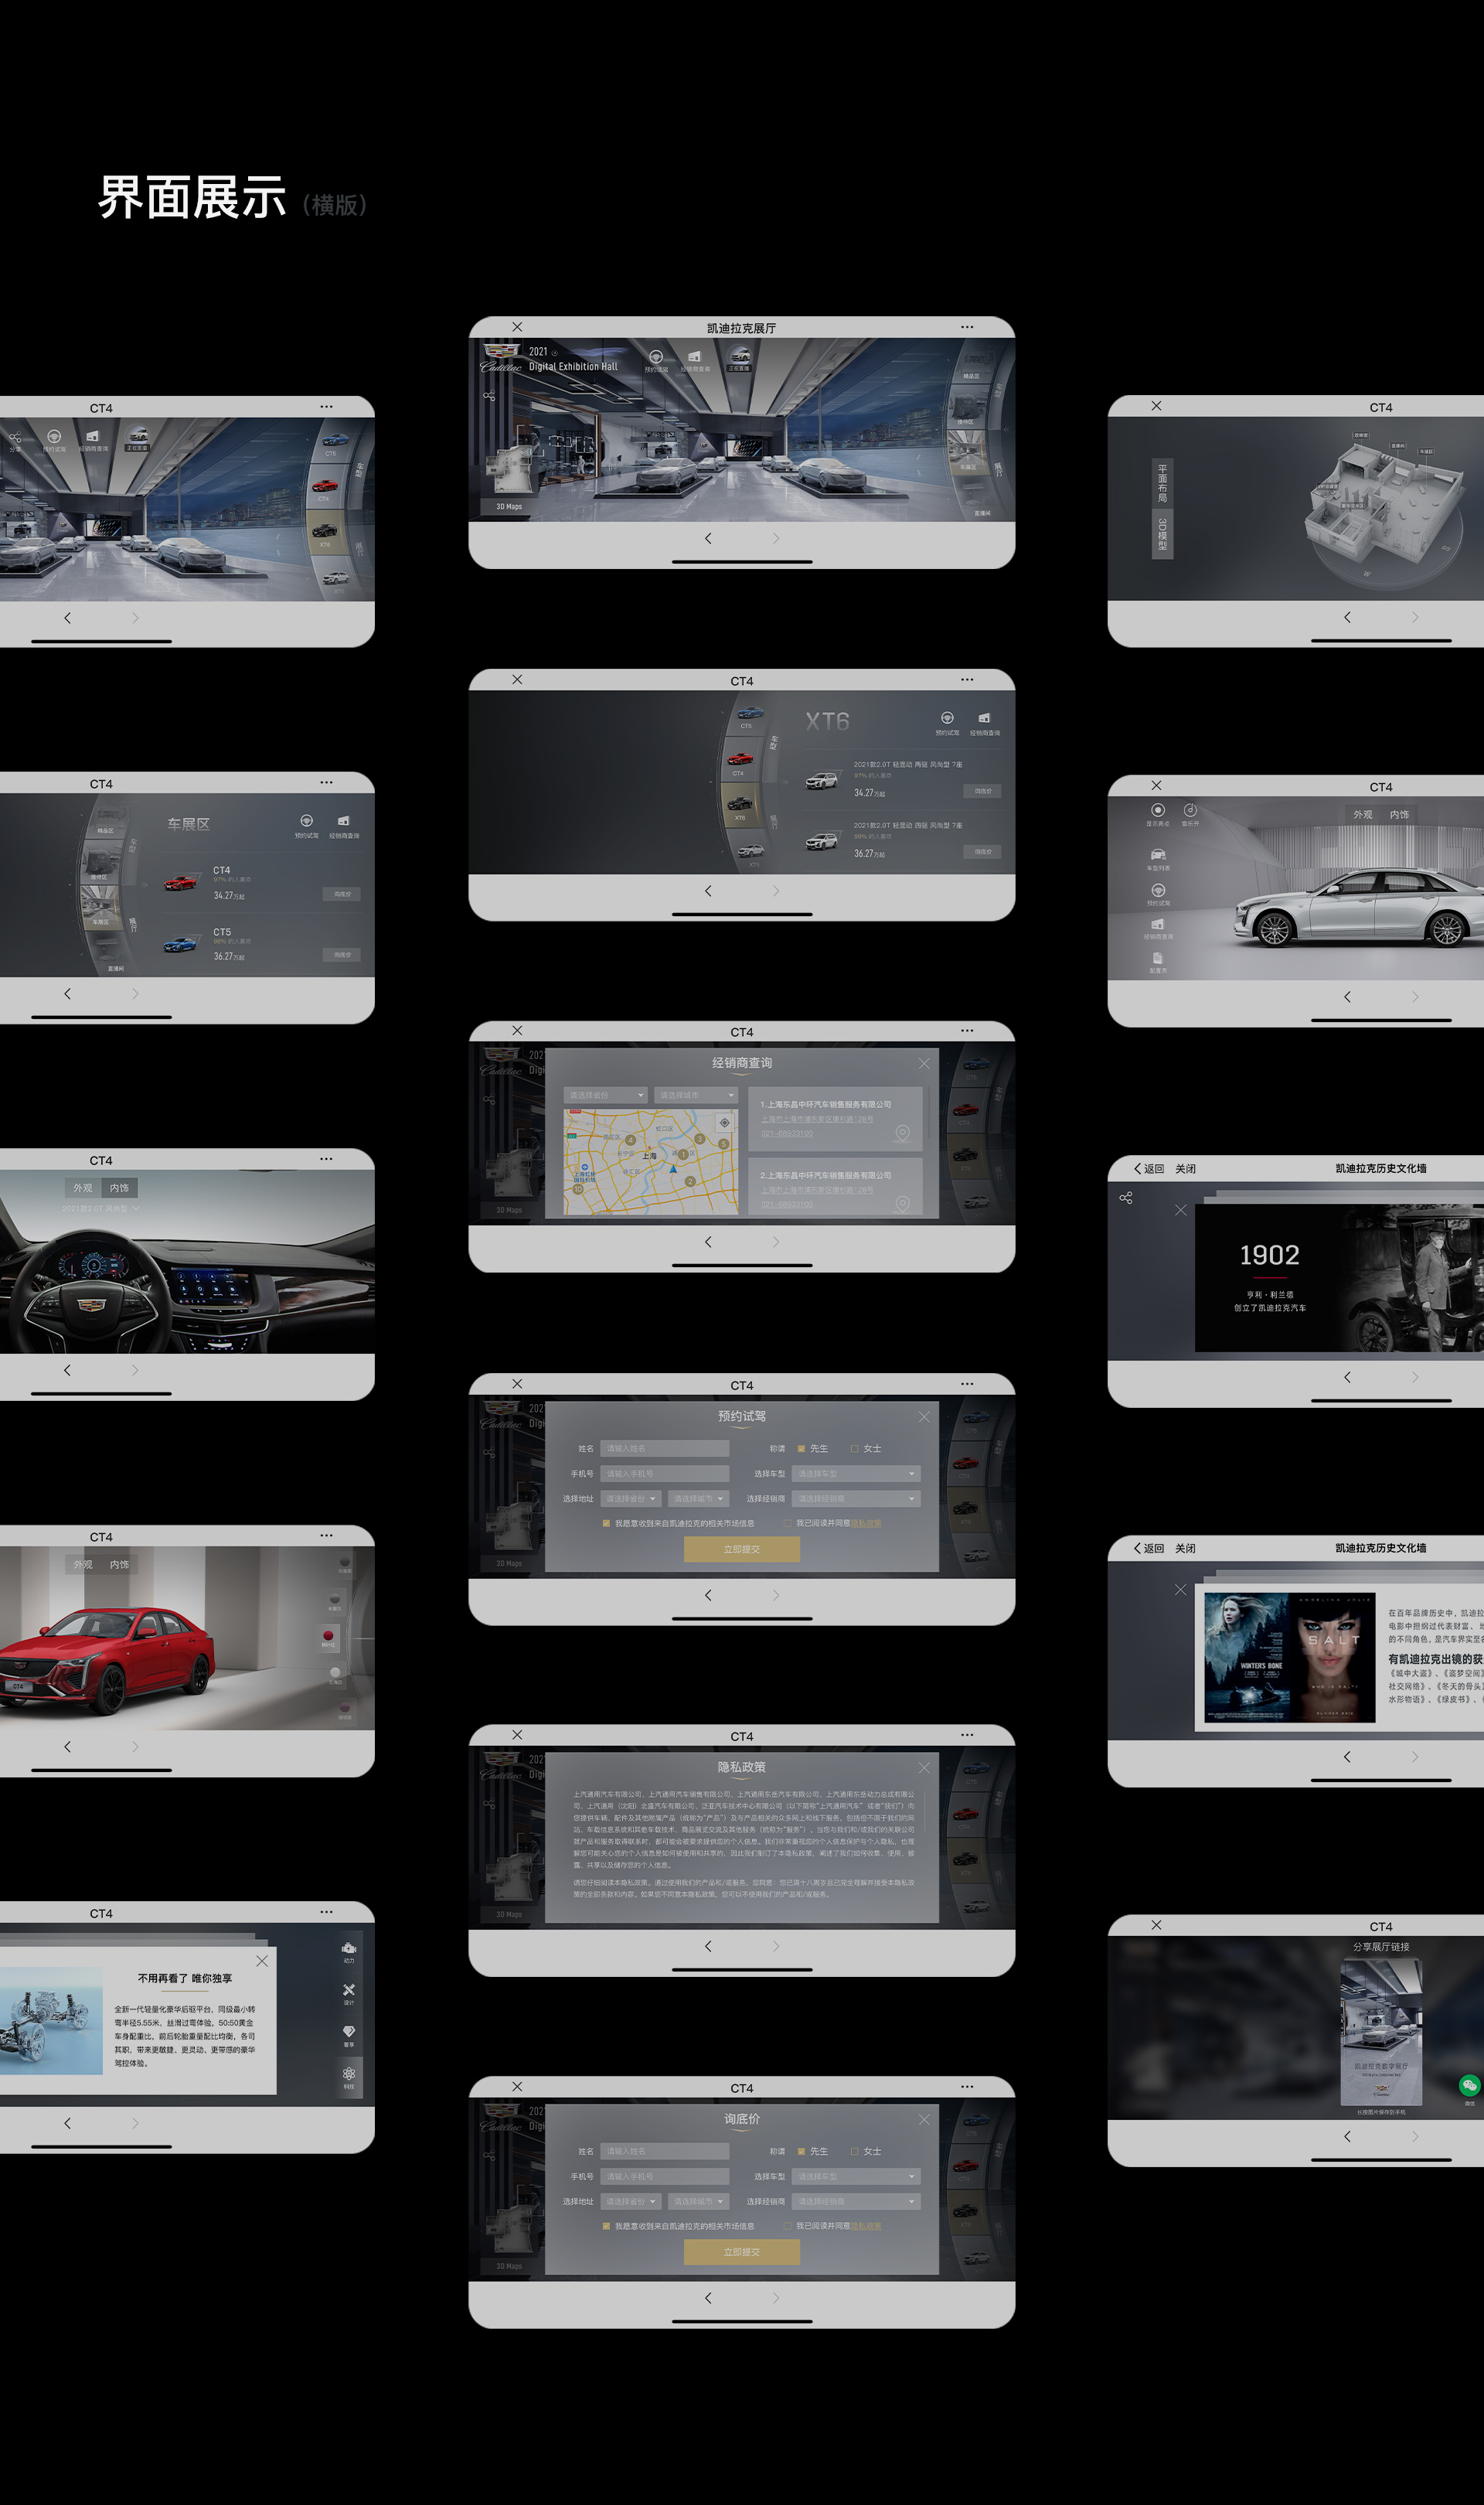Click the 手机号 input field in 询底价 form

coord(665,2176)
